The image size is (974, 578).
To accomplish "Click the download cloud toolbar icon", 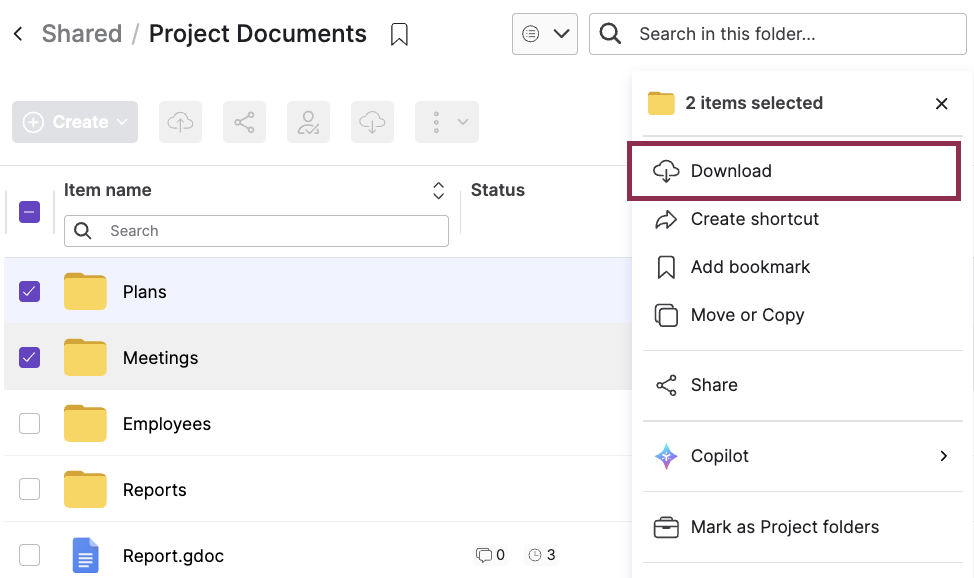I will point(372,121).
